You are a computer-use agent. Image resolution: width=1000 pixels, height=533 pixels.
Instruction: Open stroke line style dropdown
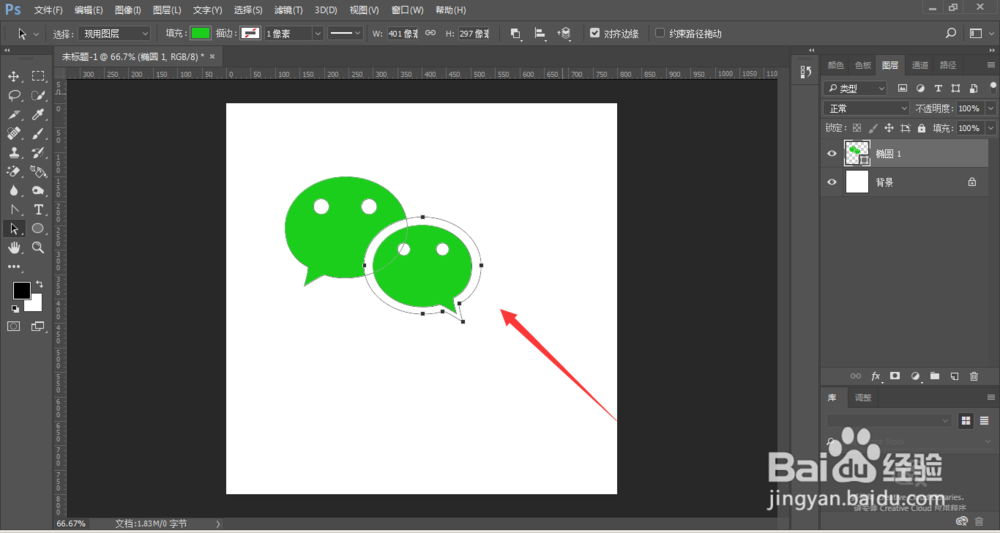click(346, 34)
